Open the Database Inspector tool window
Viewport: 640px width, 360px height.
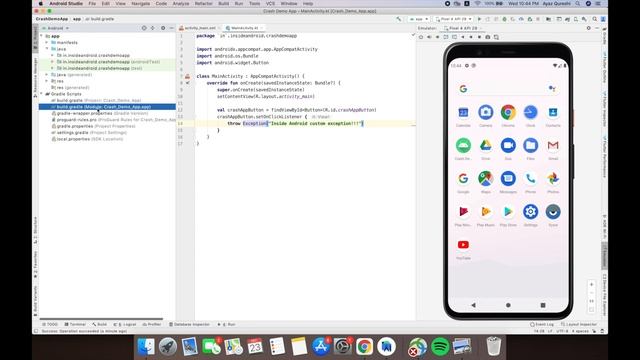tap(189, 324)
